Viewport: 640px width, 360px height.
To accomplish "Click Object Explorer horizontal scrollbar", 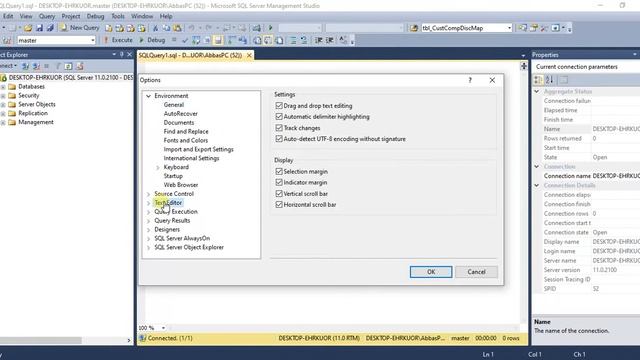I will point(41,340).
